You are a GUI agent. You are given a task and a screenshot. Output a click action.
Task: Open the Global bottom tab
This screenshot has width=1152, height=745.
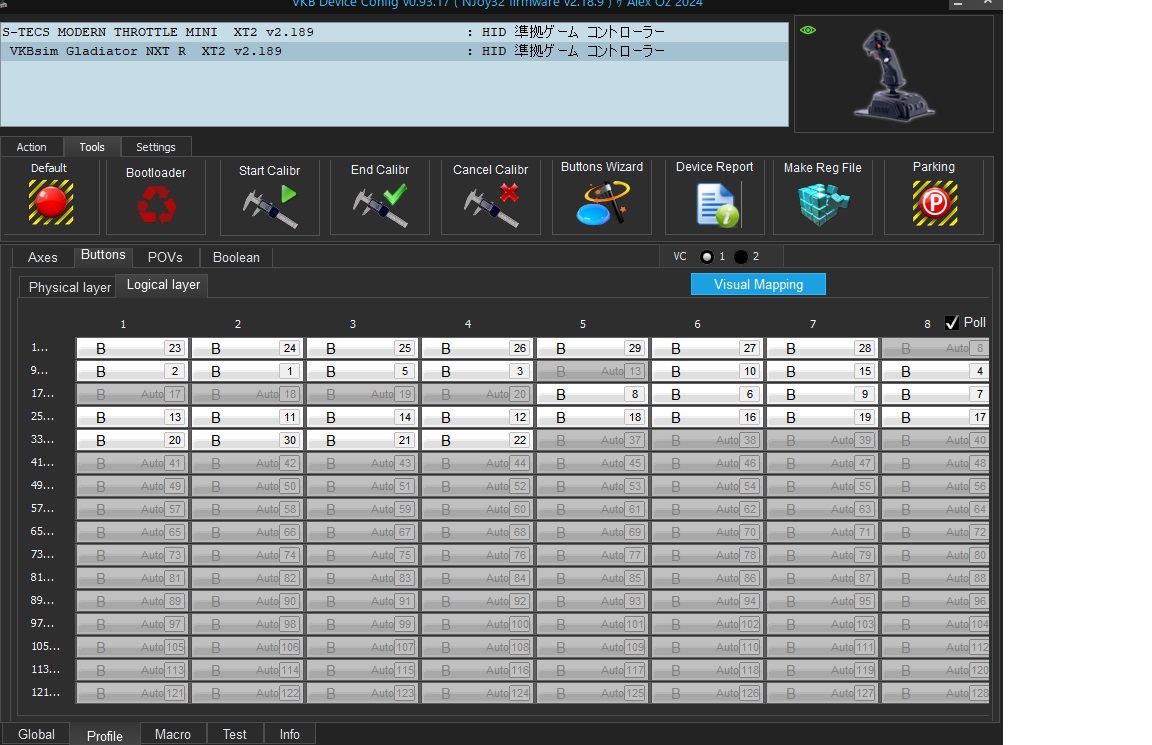pyautogui.click(x=36, y=734)
